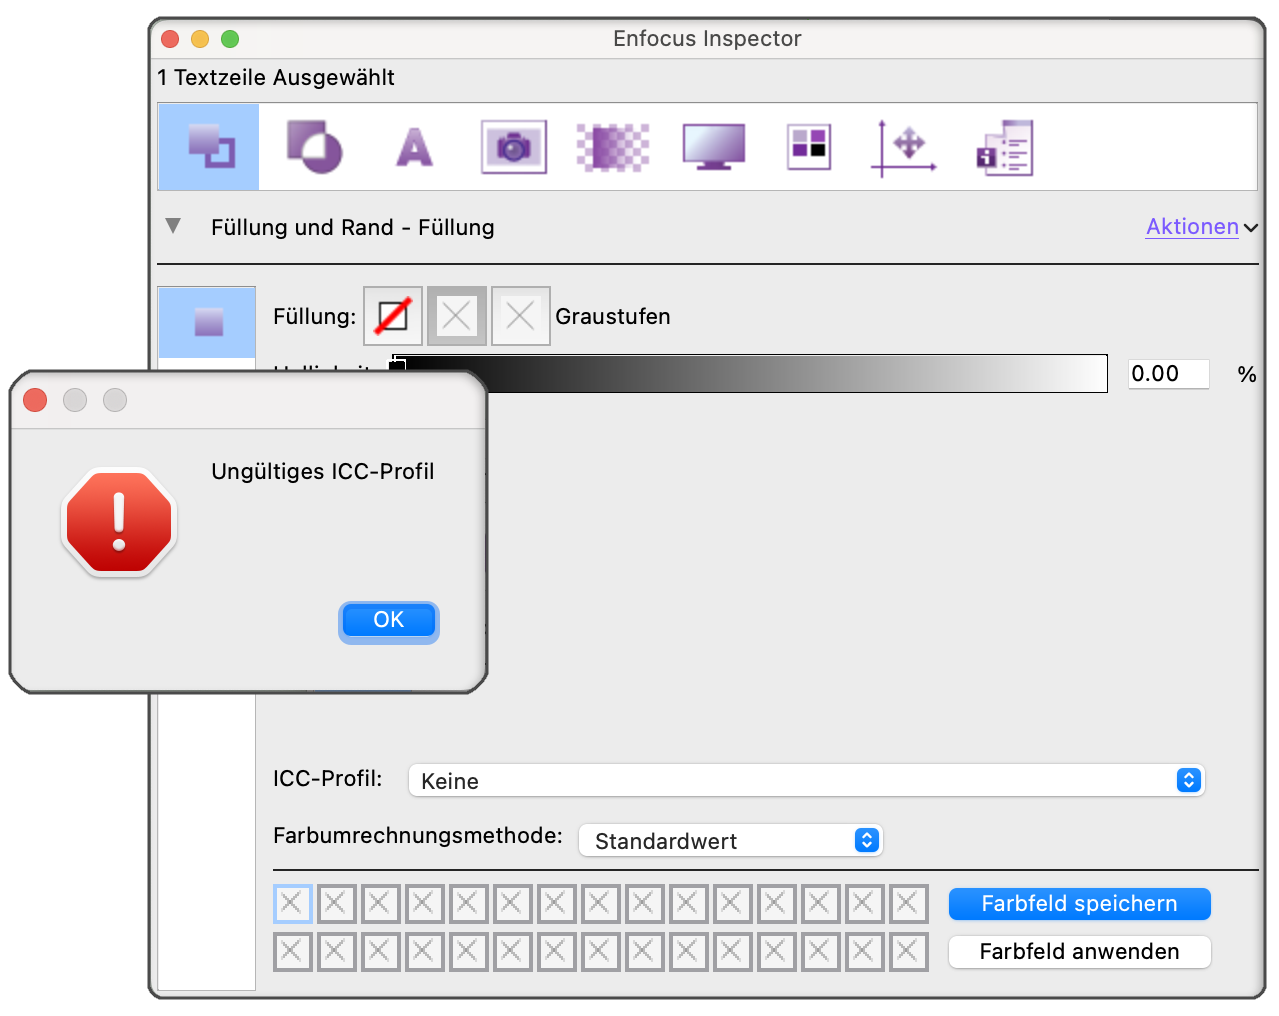
Task: Select the Füllung sub-tab in left sidebar
Action: pos(208,322)
